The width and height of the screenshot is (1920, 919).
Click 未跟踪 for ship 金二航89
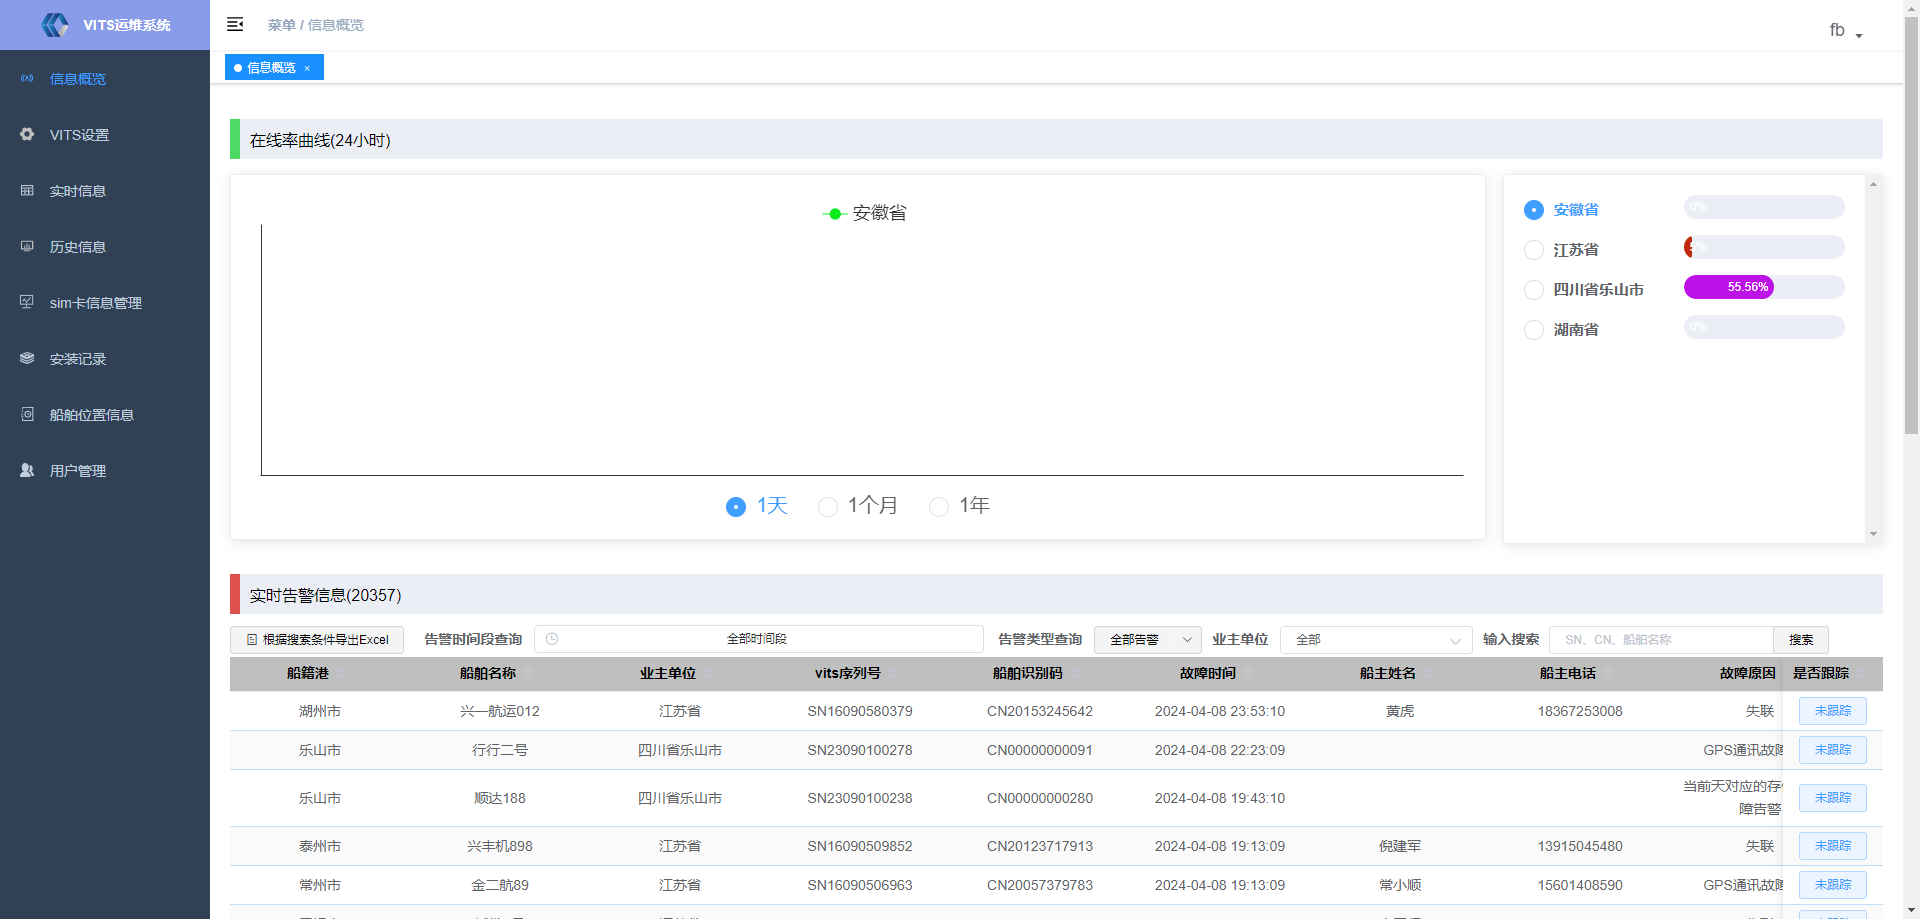click(1833, 885)
